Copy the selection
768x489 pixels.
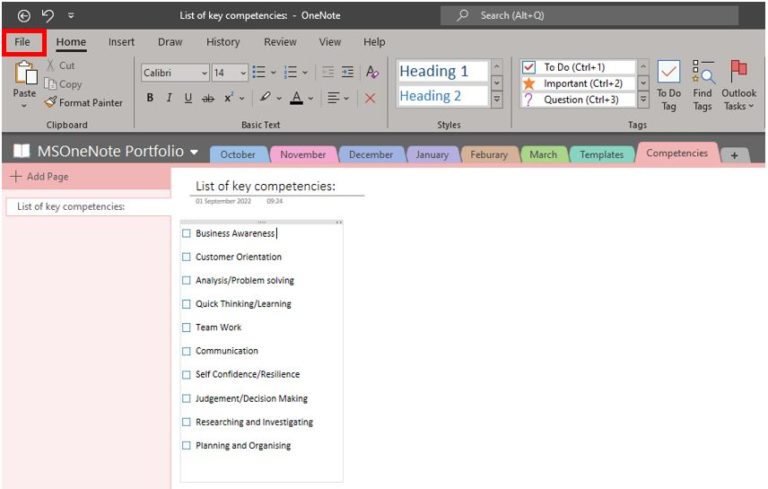[x=63, y=84]
